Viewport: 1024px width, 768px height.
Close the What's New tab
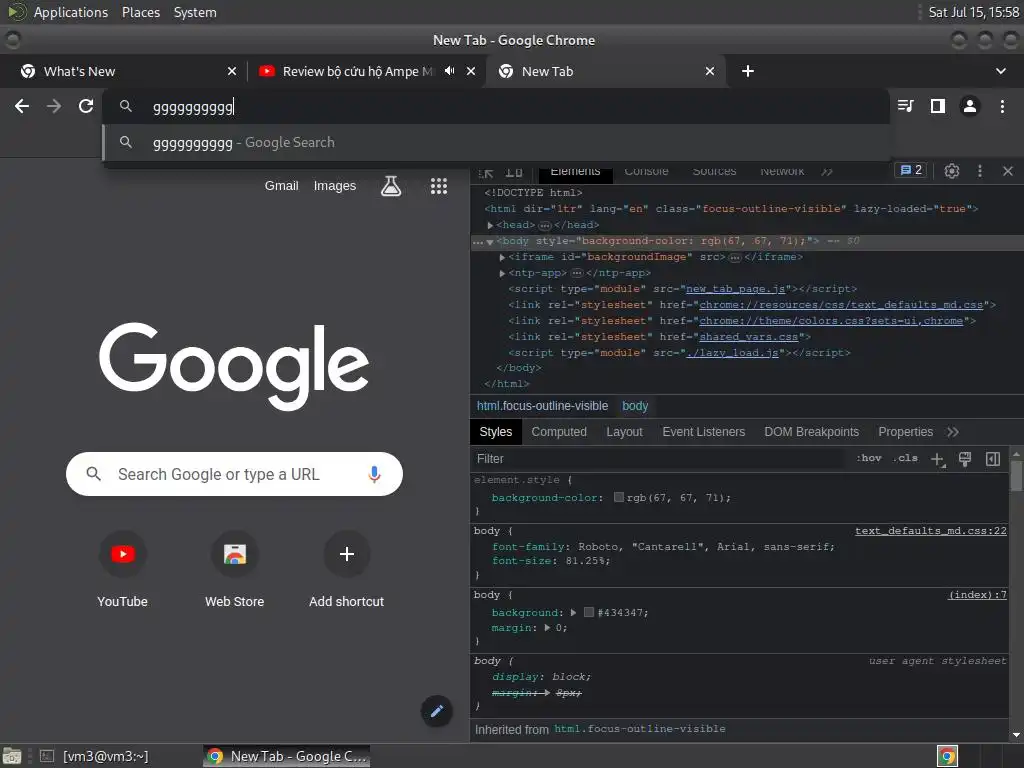point(232,71)
